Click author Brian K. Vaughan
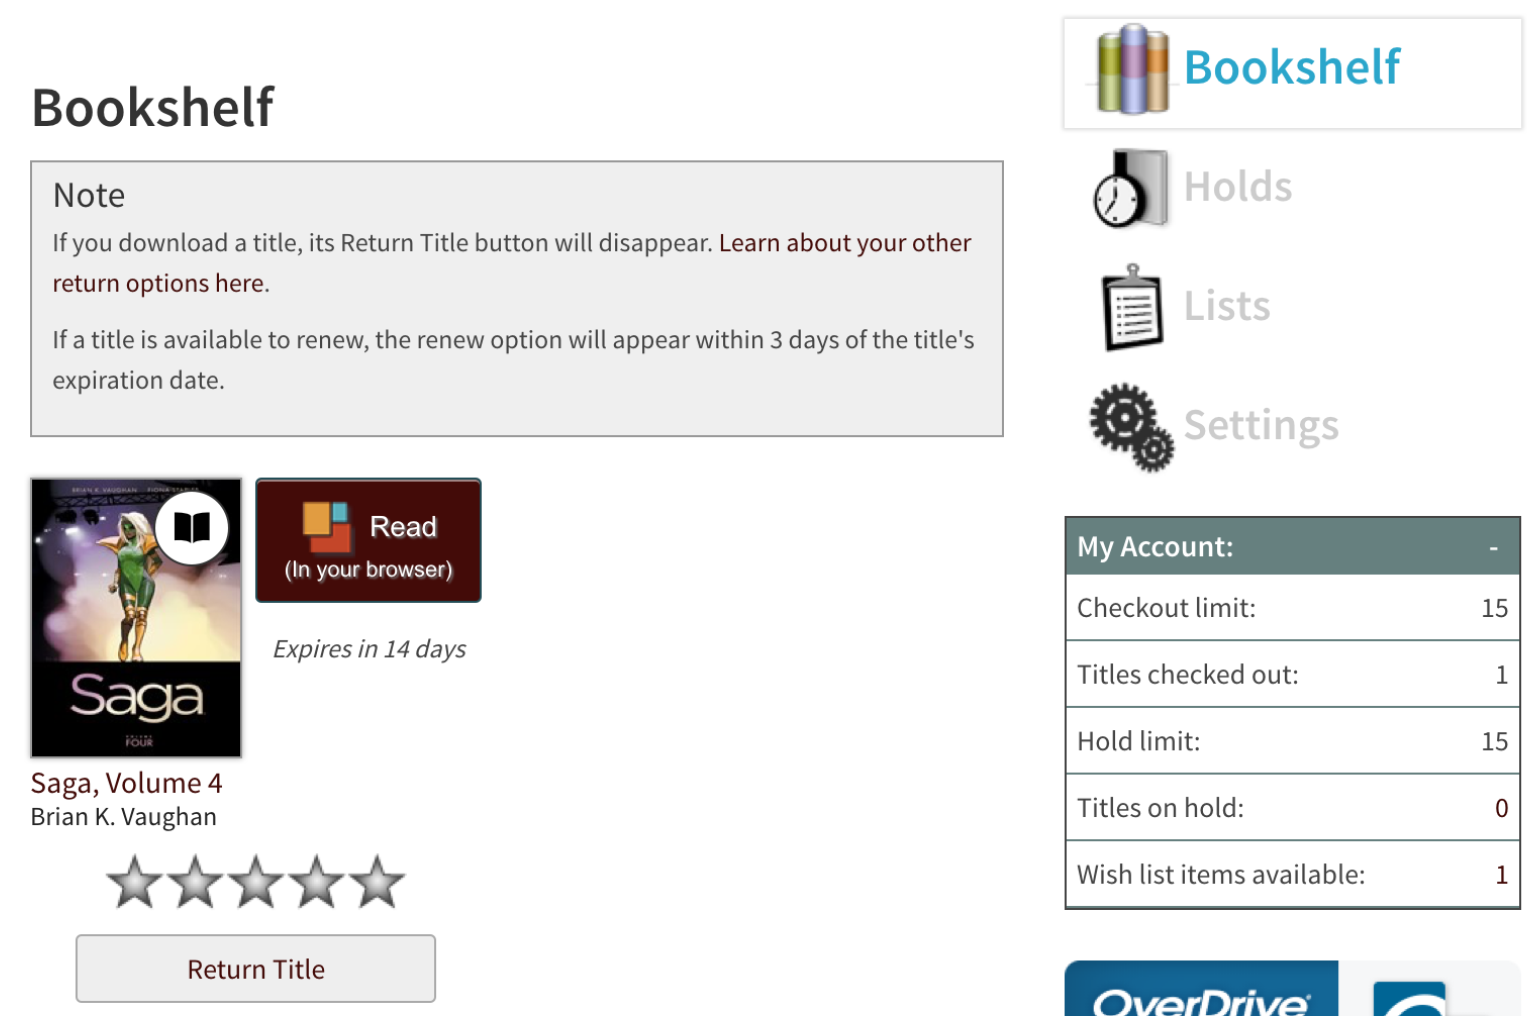Image resolution: width=1534 pixels, height=1016 pixels. [x=123, y=817]
